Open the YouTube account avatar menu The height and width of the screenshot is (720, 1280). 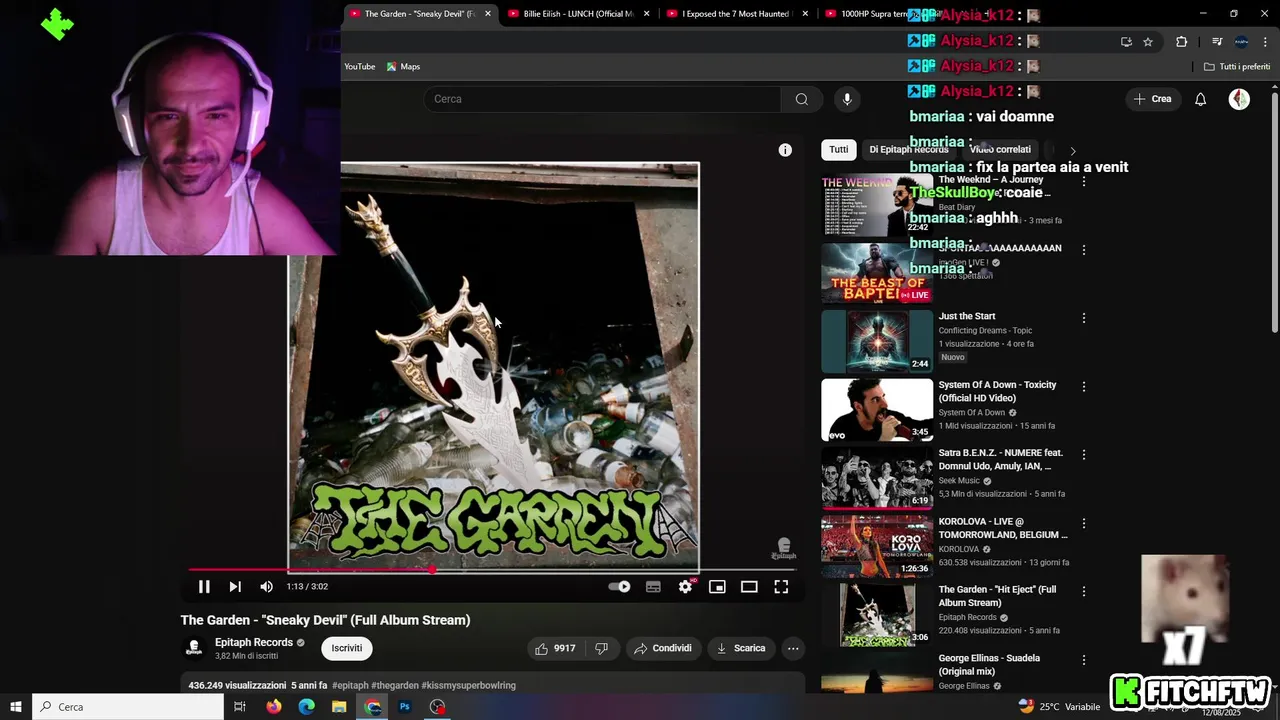(1239, 99)
